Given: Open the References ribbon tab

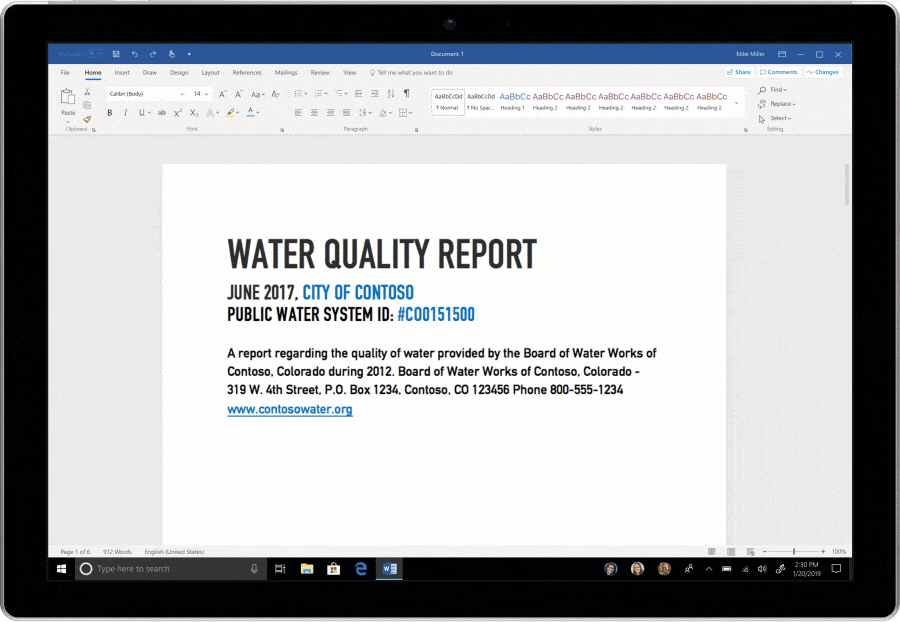Looking at the screenshot, I should (247, 73).
